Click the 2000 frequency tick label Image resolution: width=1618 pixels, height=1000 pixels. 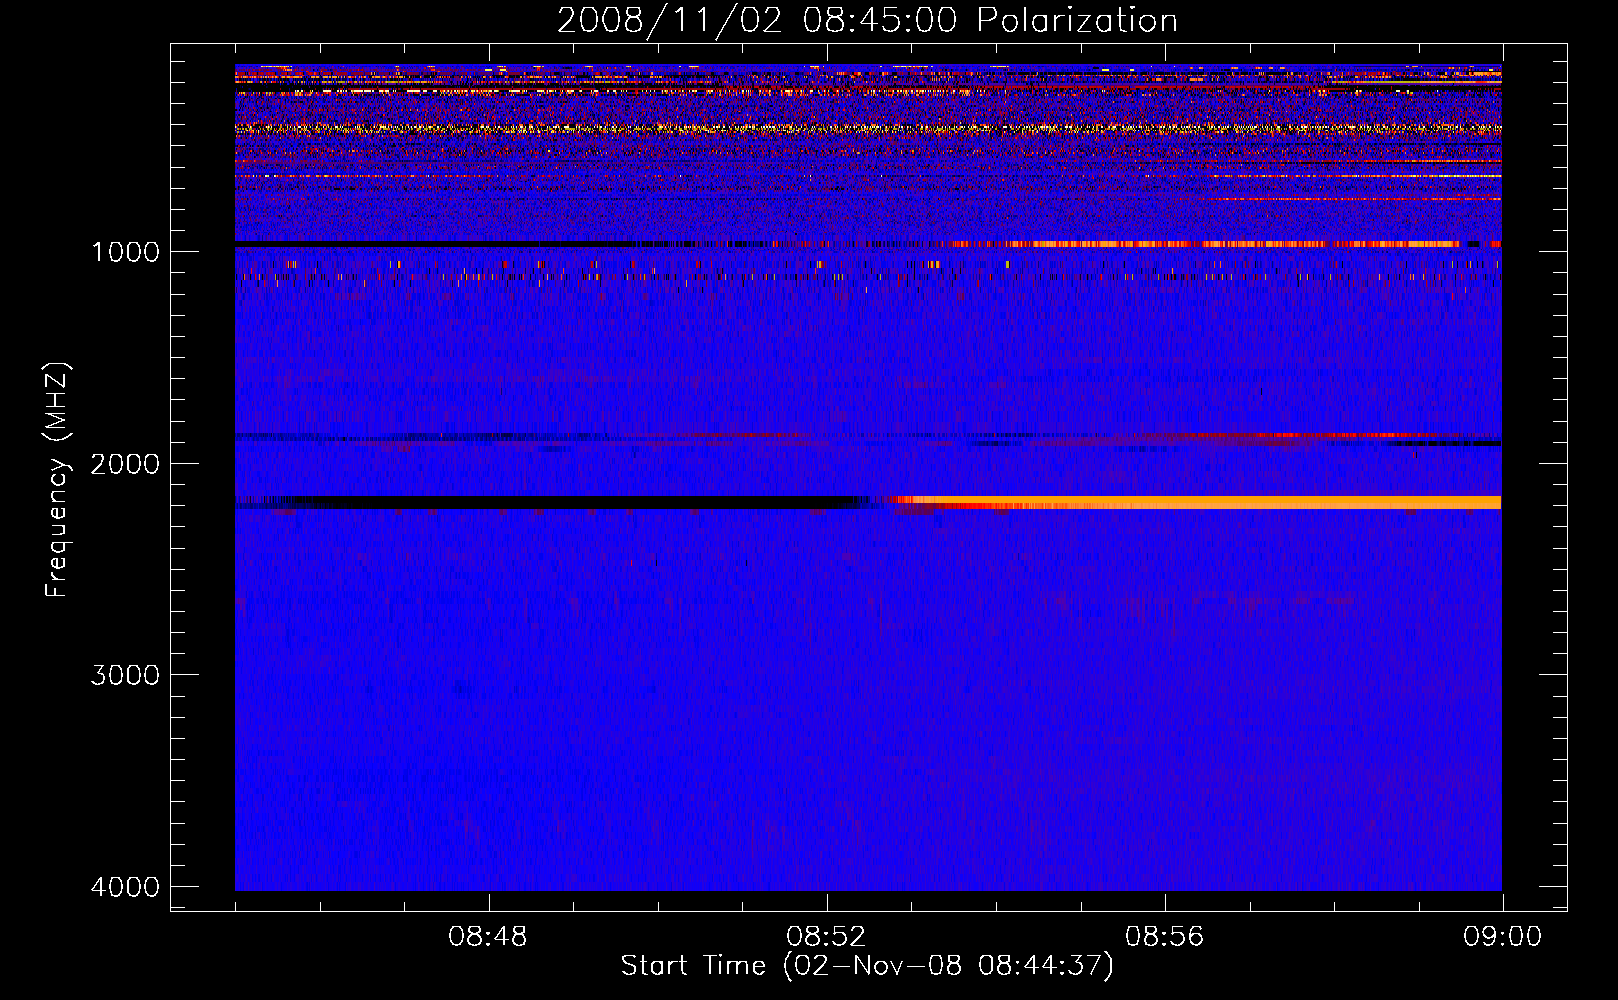[x=125, y=464]
